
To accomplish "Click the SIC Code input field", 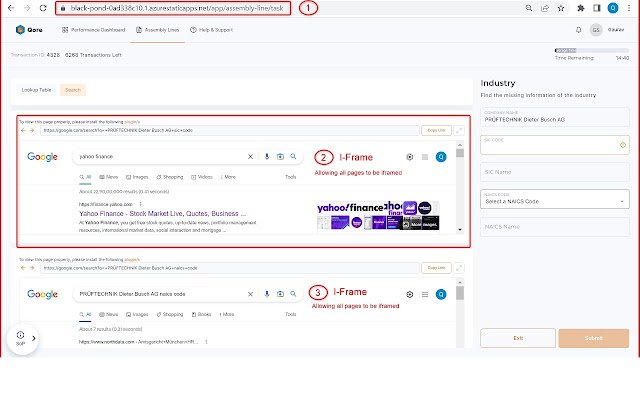I will click(x=555, y=145).
